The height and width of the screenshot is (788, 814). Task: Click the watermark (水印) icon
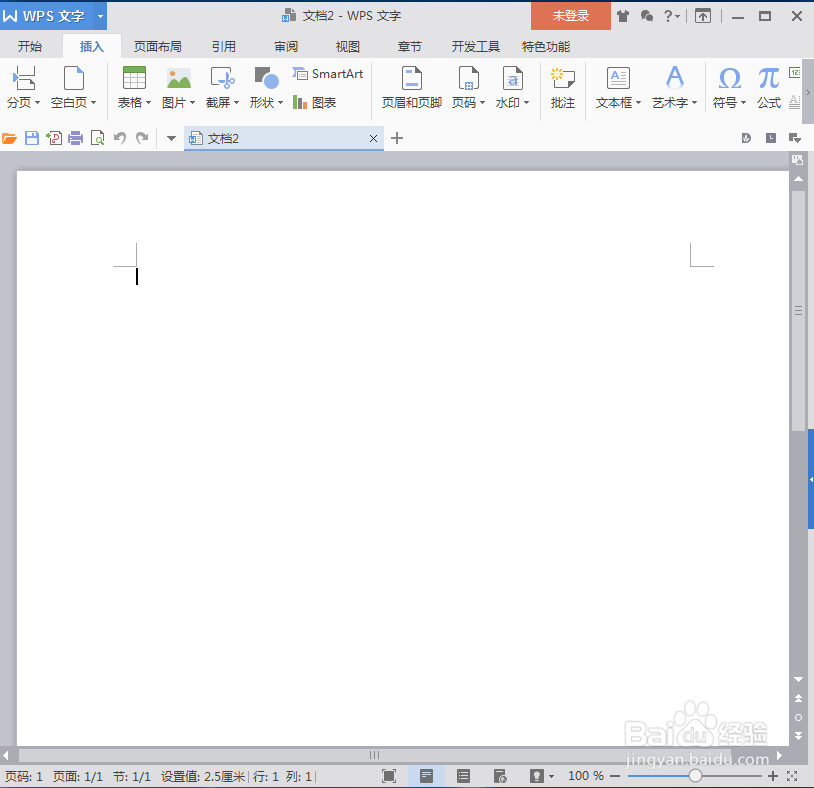(512, 78)
